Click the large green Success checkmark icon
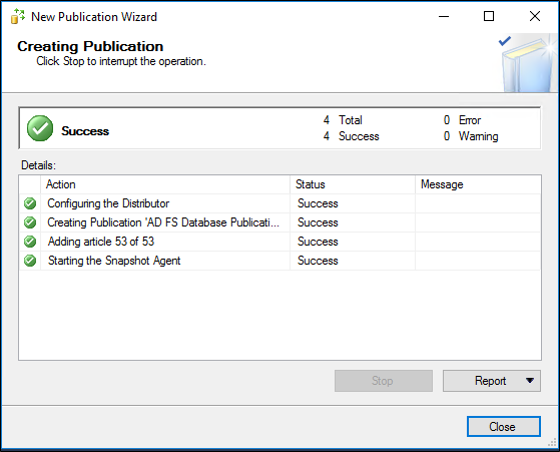This screenshot has width=560, height=452. [x=40, y=128]
